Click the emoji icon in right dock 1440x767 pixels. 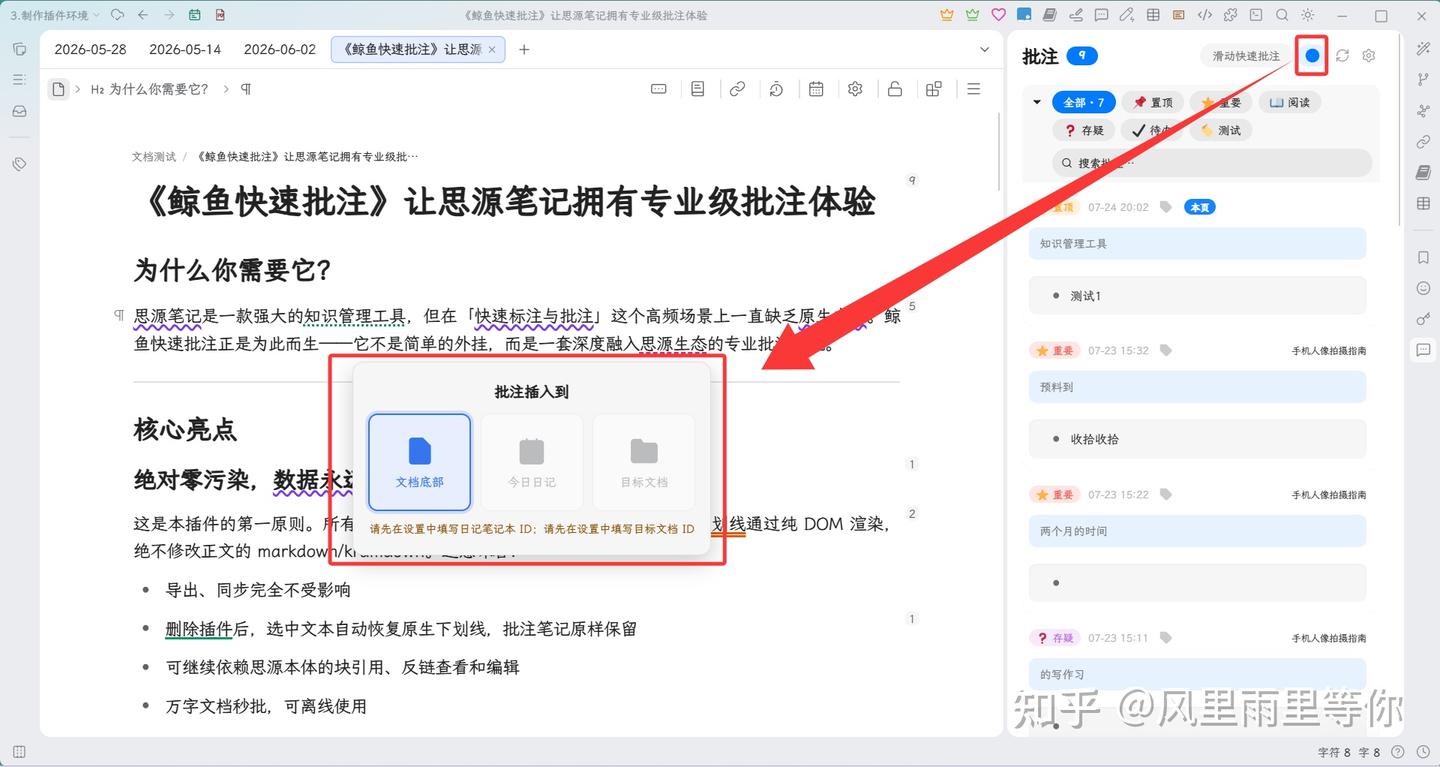click(1424, 288)
